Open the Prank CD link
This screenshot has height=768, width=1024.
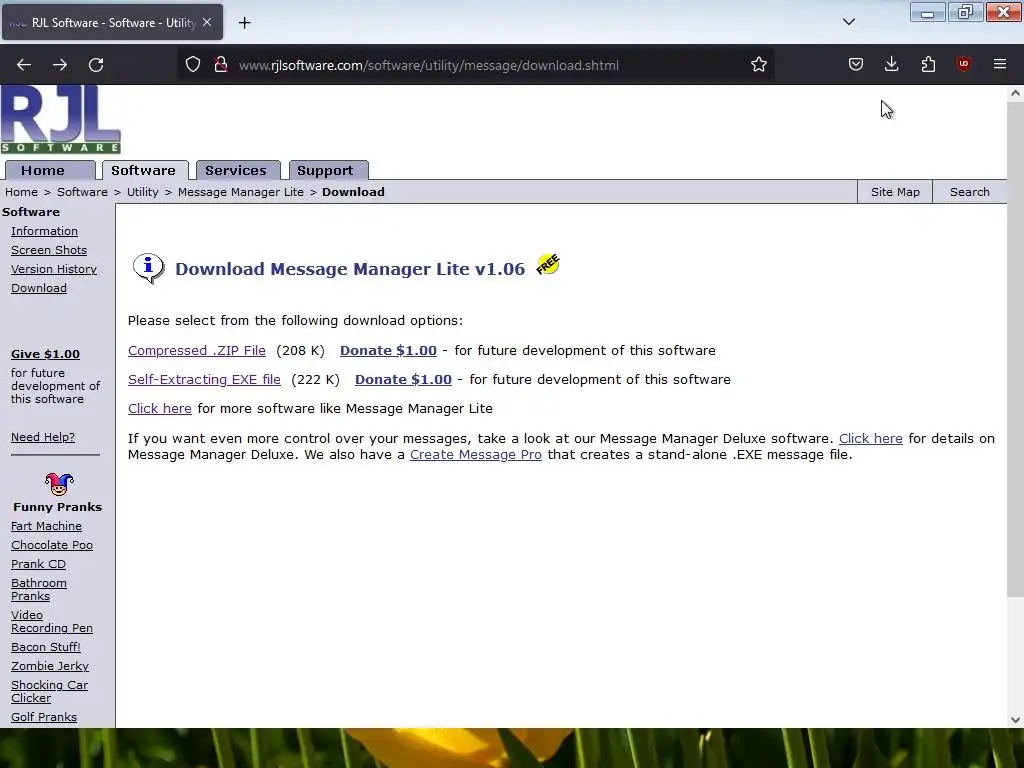pos(39,564)
